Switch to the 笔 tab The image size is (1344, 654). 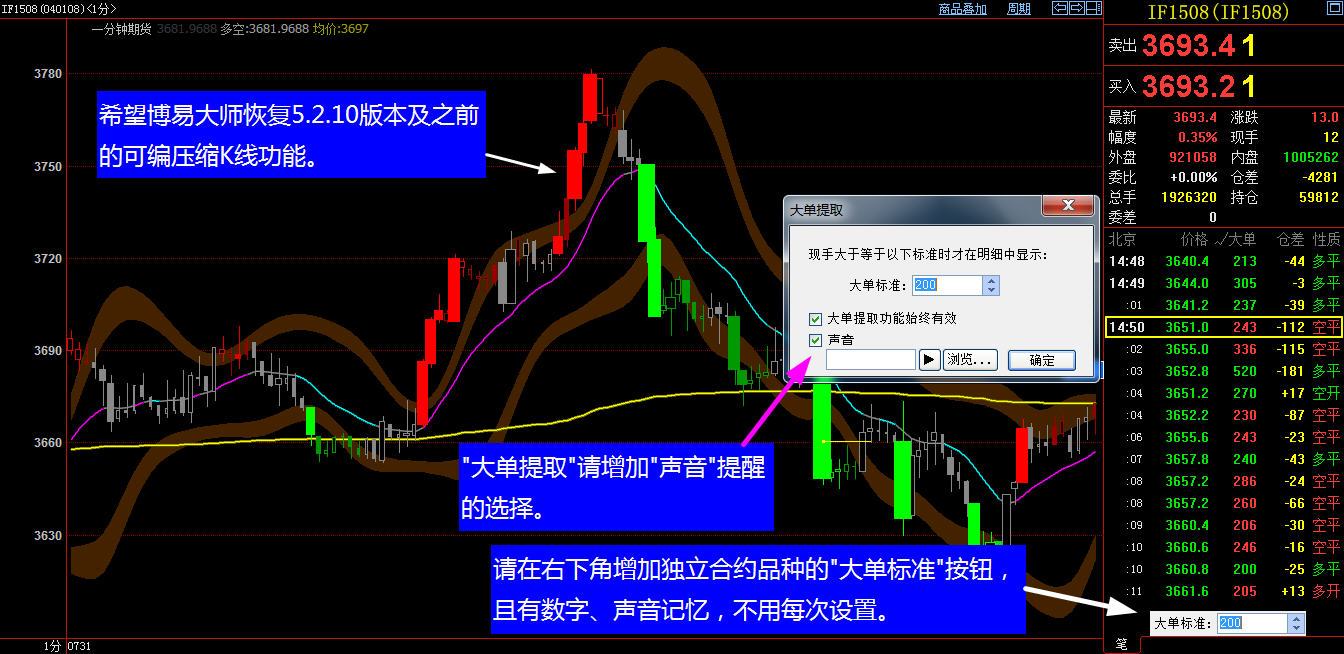pos(1121,645)
